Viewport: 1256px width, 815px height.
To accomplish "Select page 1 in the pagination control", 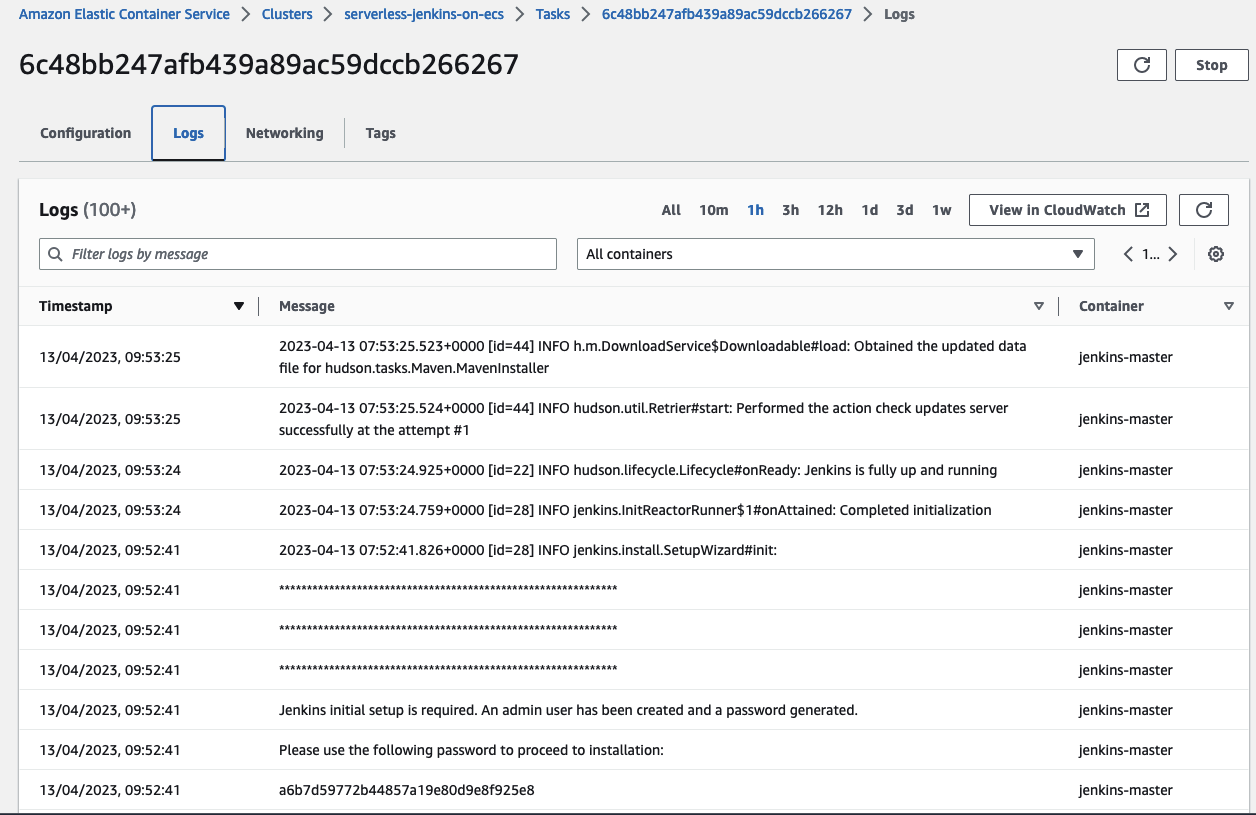I will click(1147, 254).
